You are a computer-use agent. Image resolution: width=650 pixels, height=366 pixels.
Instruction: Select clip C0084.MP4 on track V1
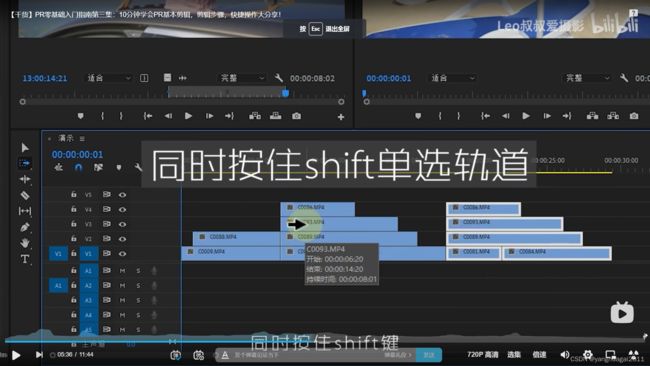pos(557,253)
